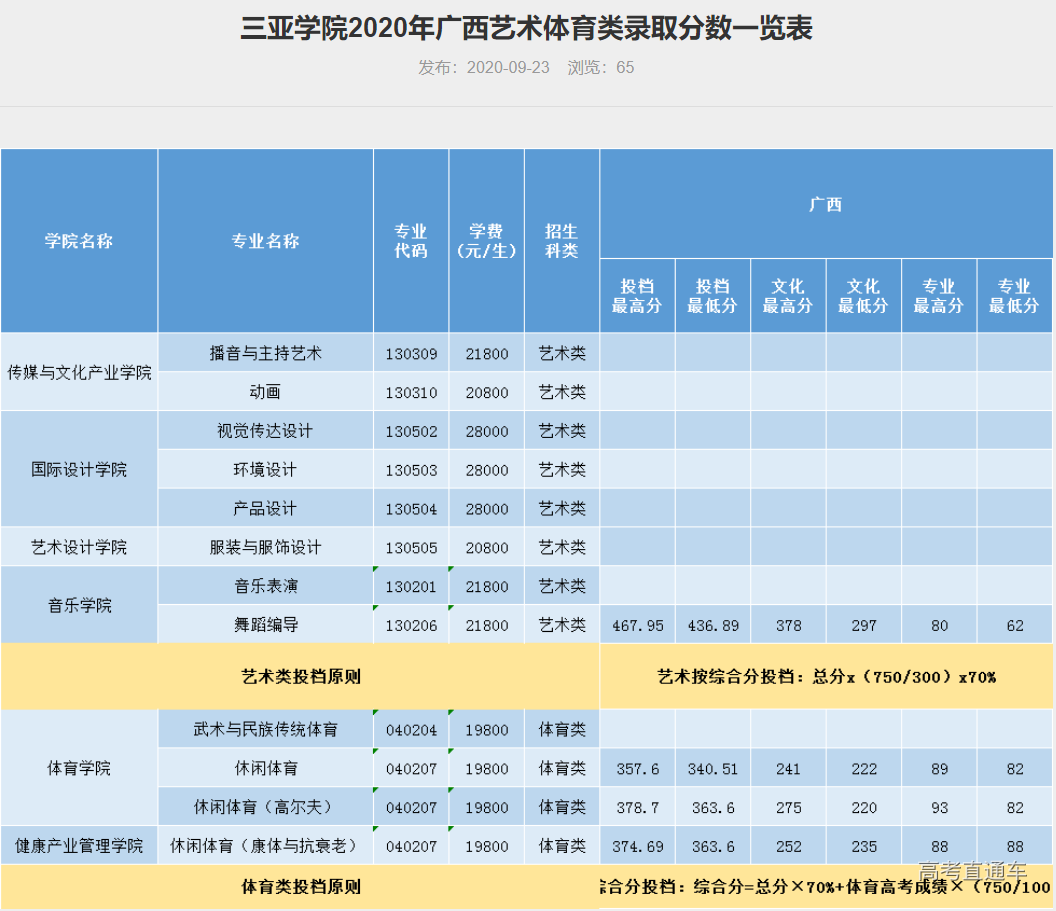Click the 音乐学院 college name cell

point(79,604)
